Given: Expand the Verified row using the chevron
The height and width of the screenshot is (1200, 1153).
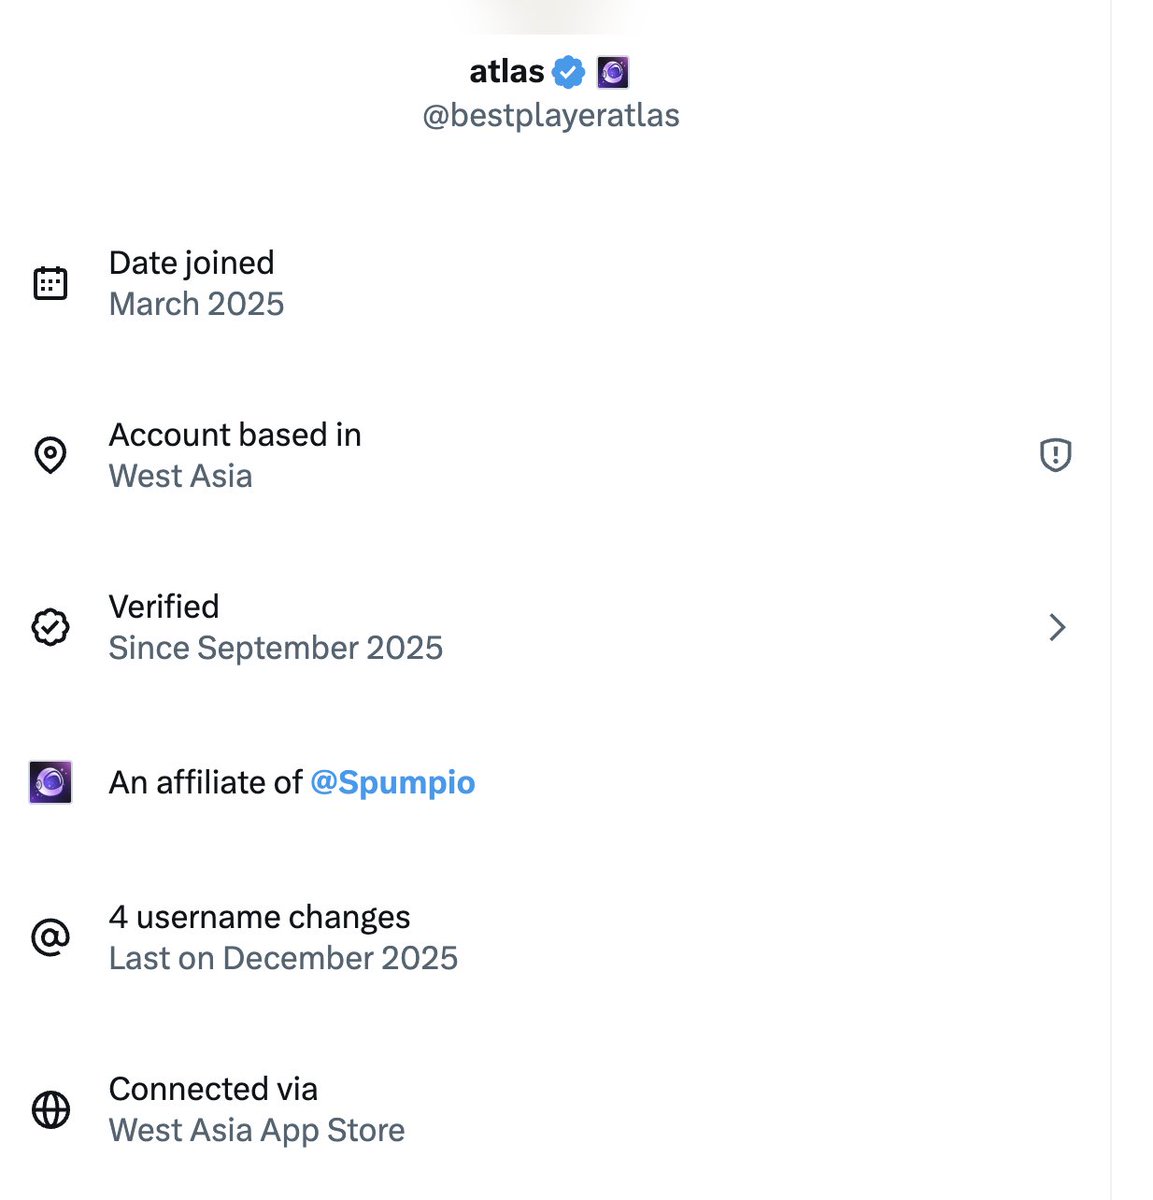Looking at the screenshot, I should [1057, 627].
